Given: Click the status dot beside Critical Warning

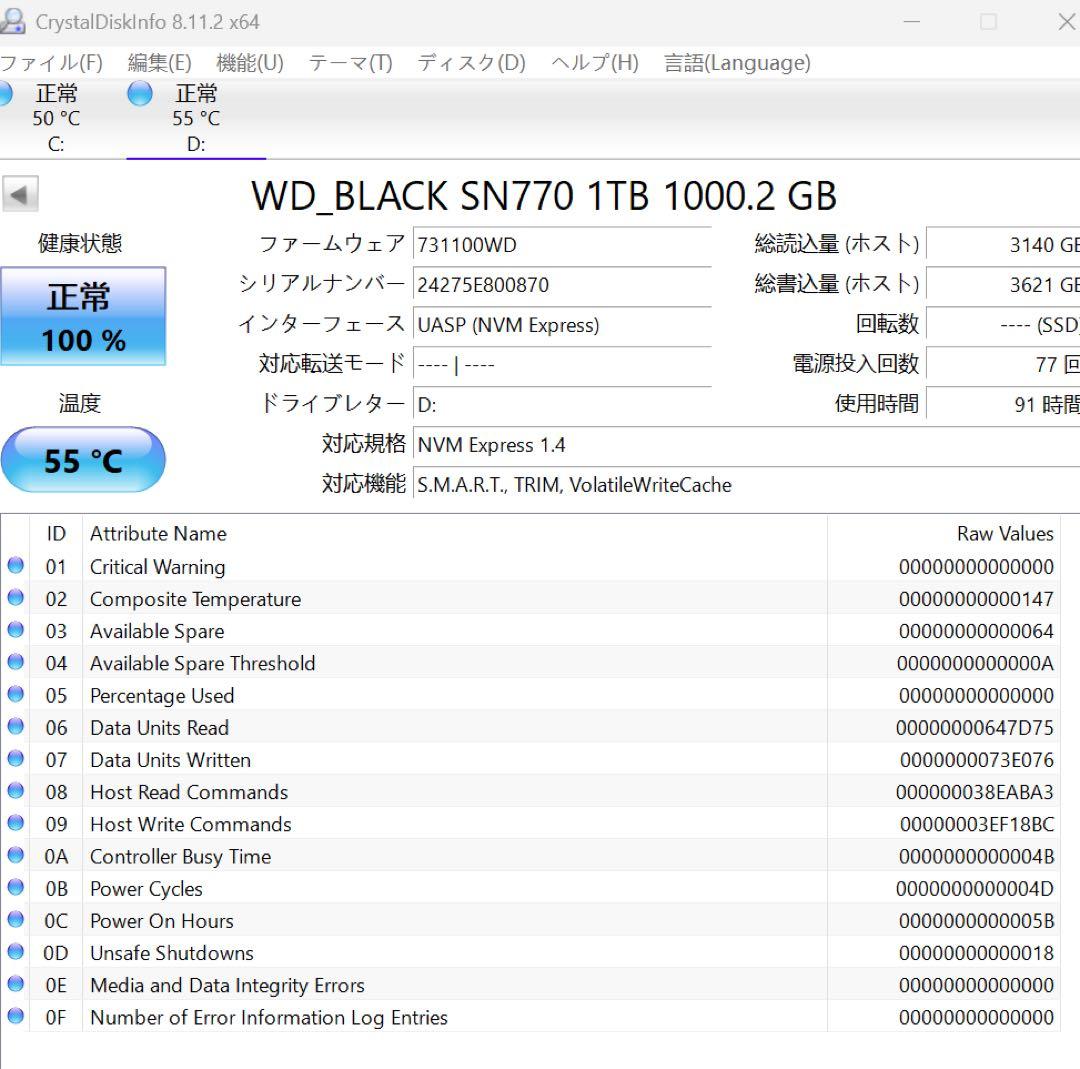Looking at the screenshot, I should coord(14,566).
